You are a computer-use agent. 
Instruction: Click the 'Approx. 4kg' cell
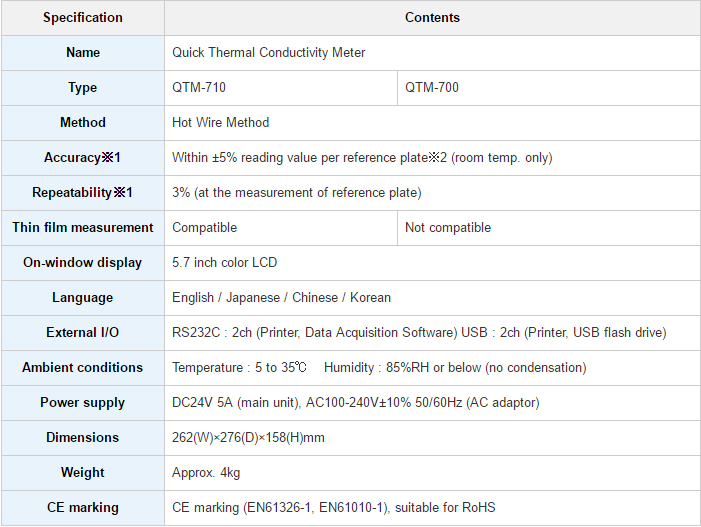[x=432, y=472]
